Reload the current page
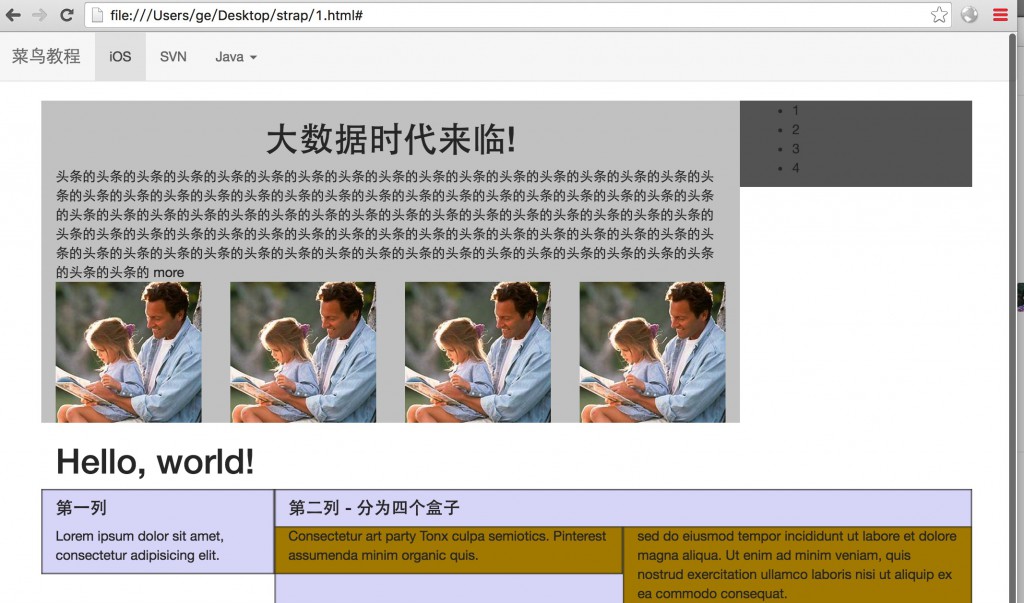This screenshot has width=1024, height=603. click(x=67, y=15)
